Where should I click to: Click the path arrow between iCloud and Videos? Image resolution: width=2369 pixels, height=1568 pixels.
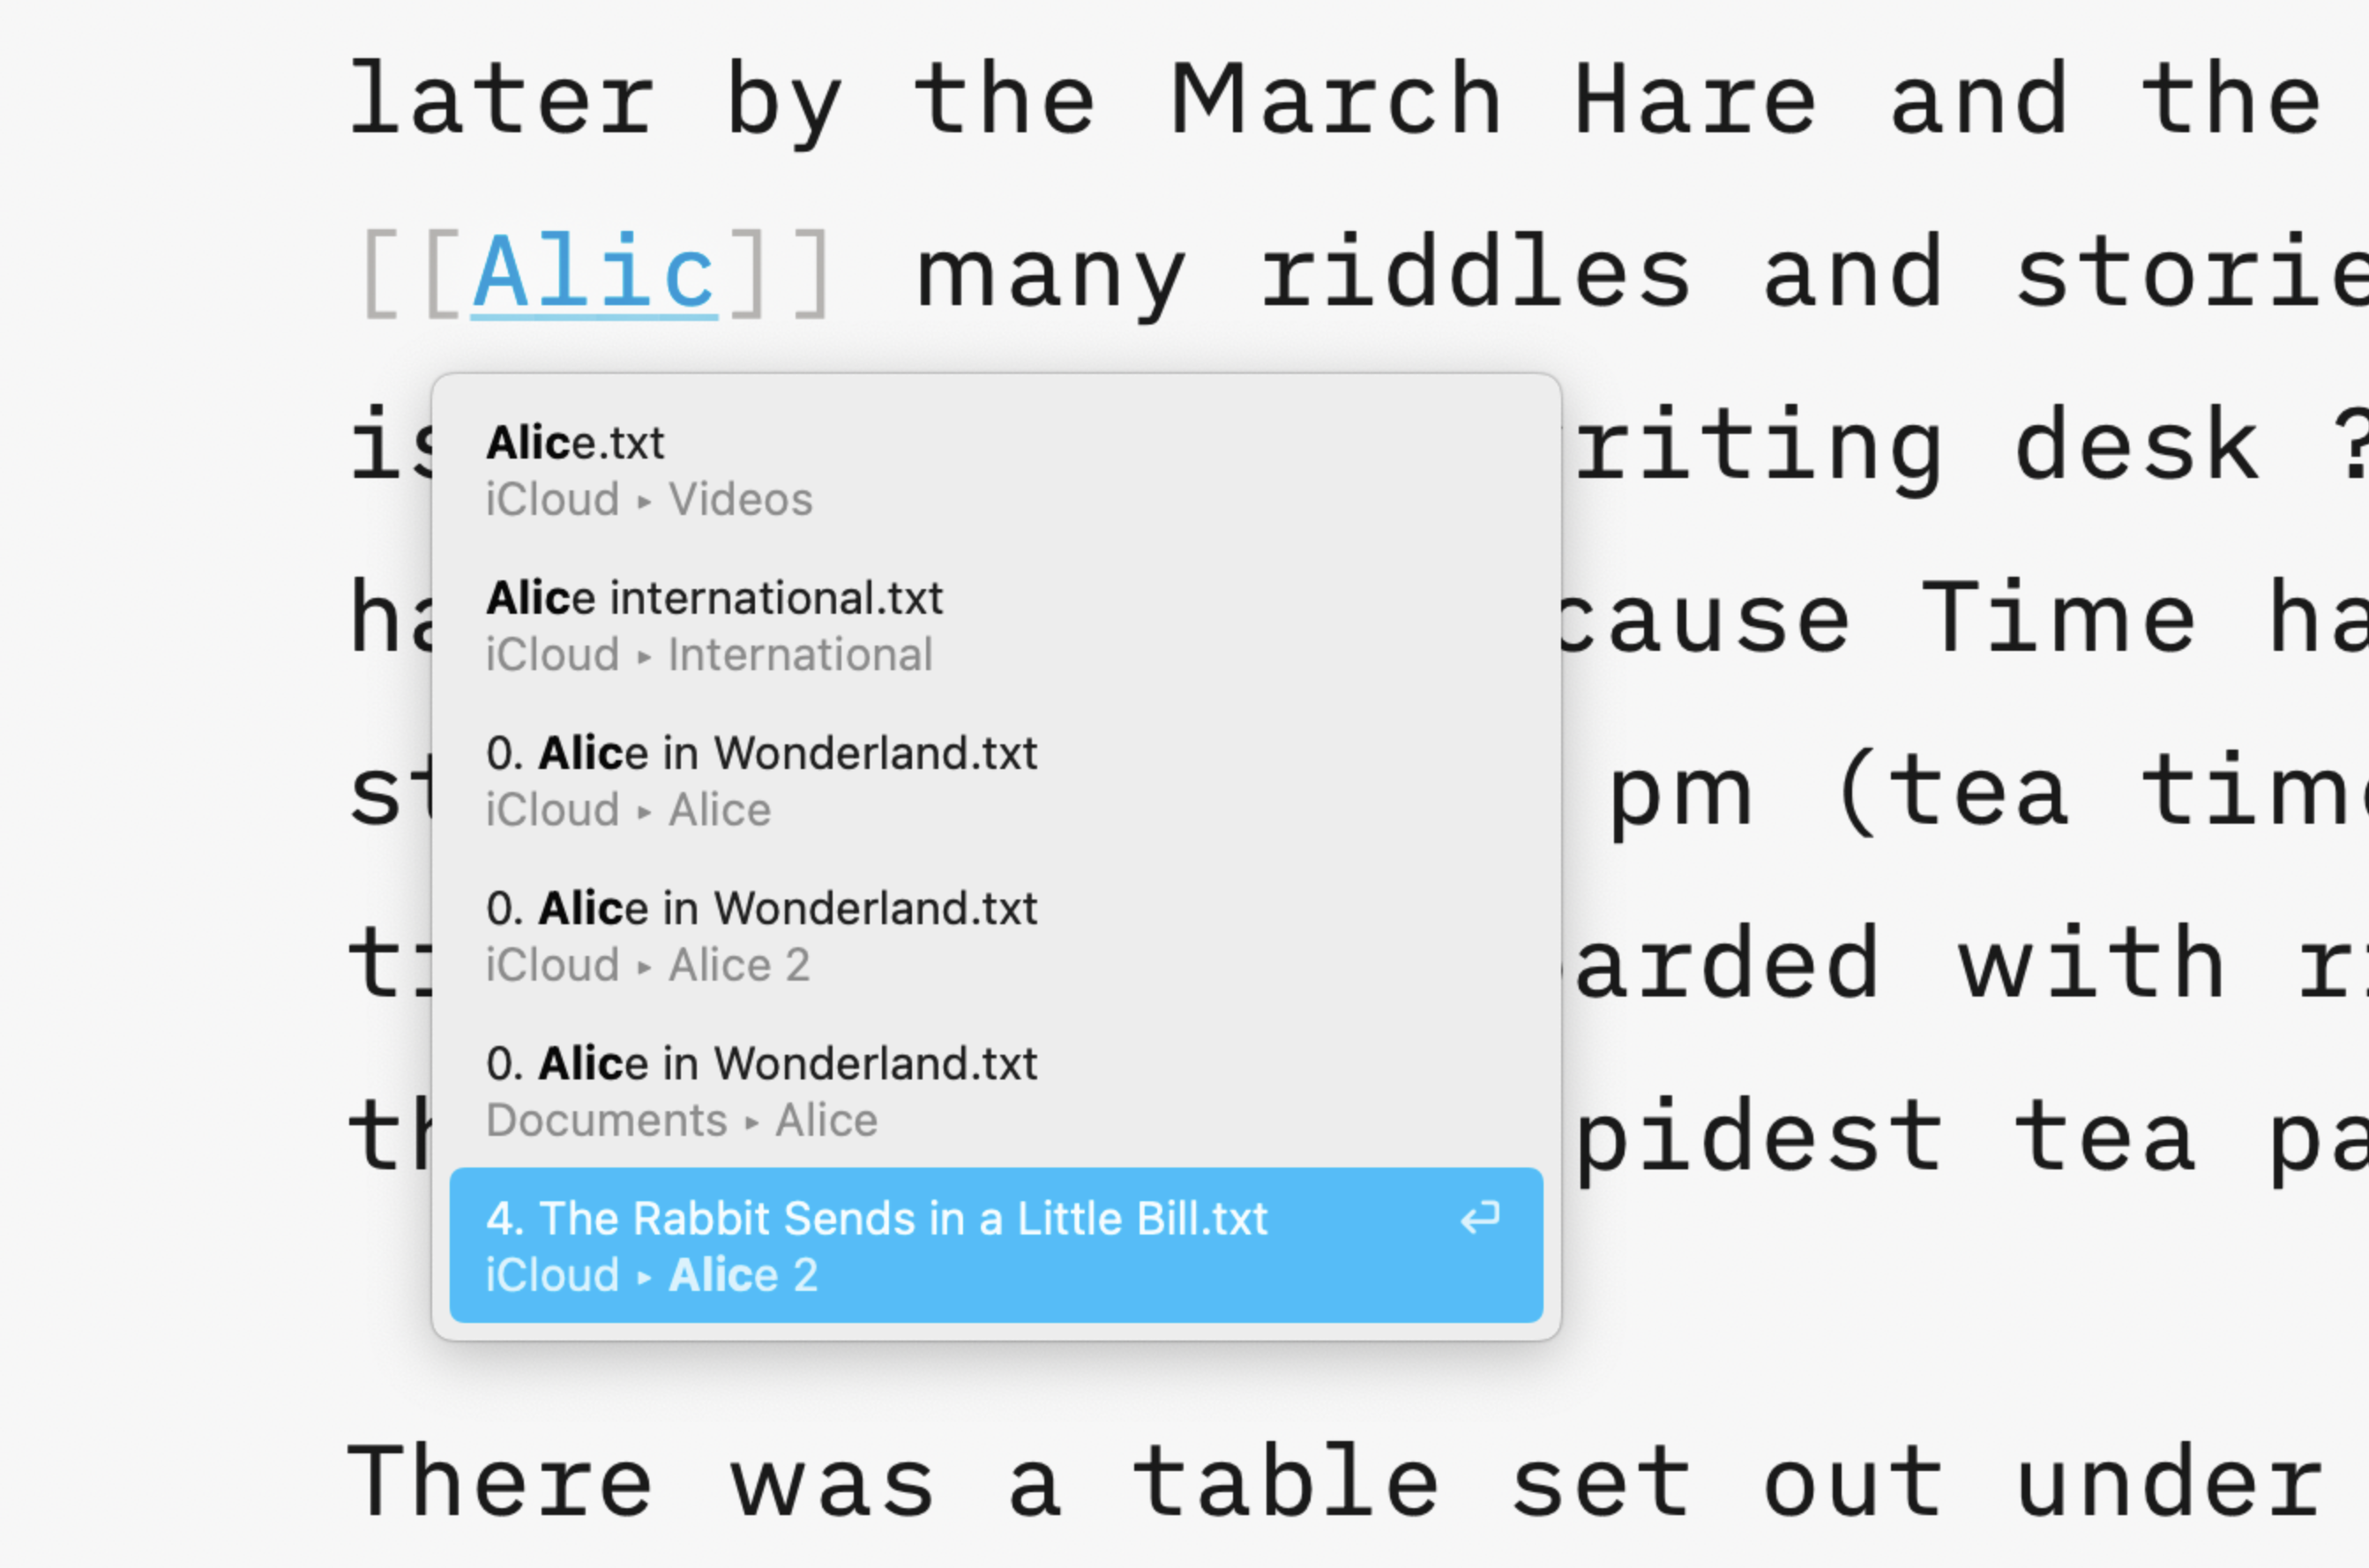click(x=645, y=501)
